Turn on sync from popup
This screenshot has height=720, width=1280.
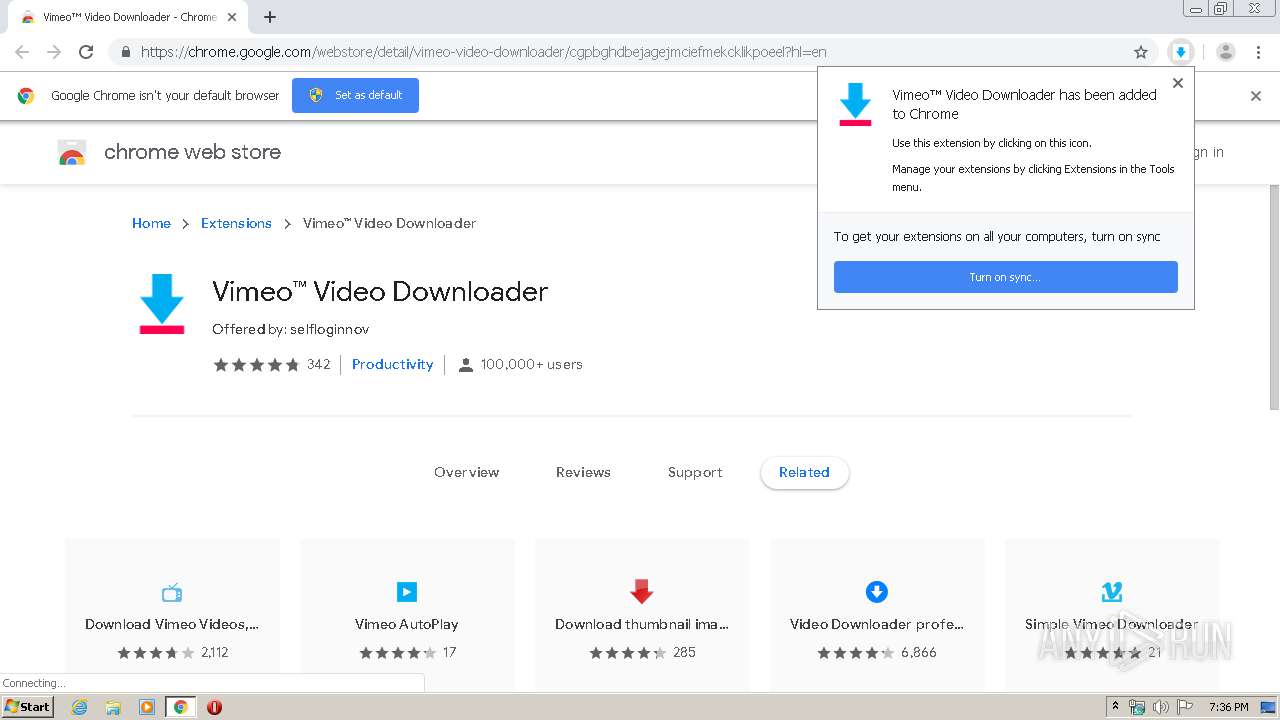point(1005,277)
